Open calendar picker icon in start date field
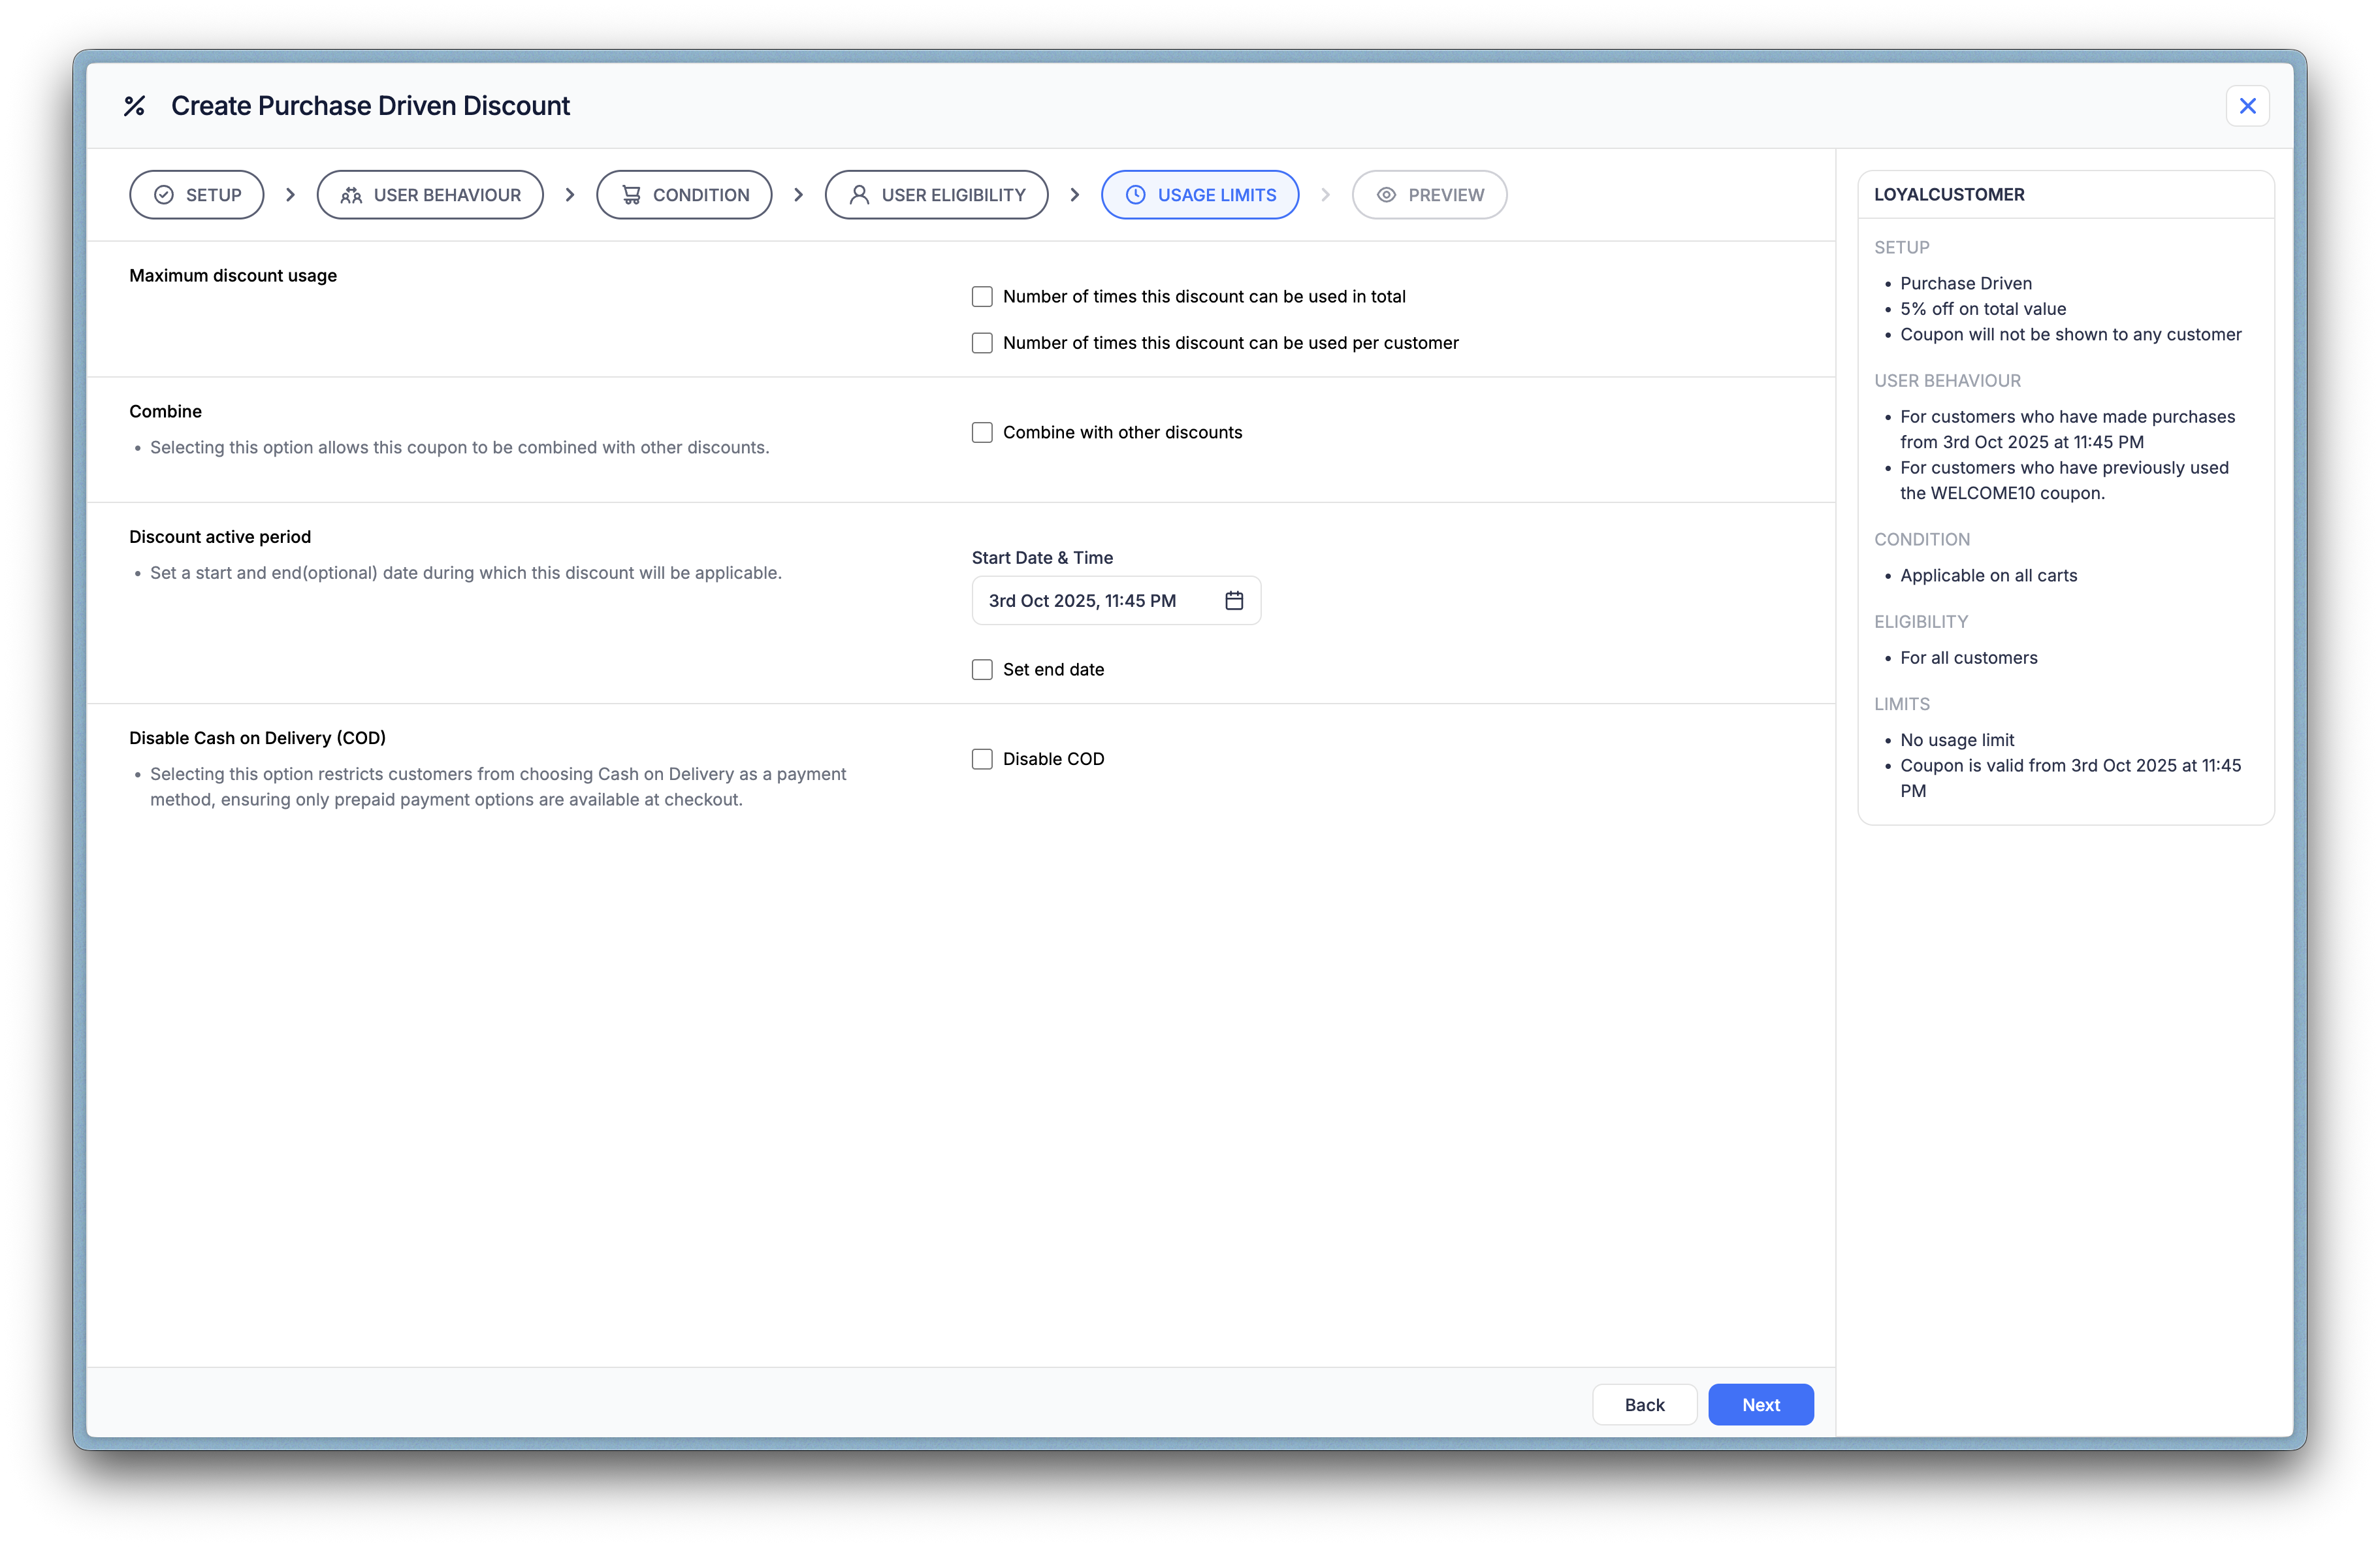 tap(1234, 600)
